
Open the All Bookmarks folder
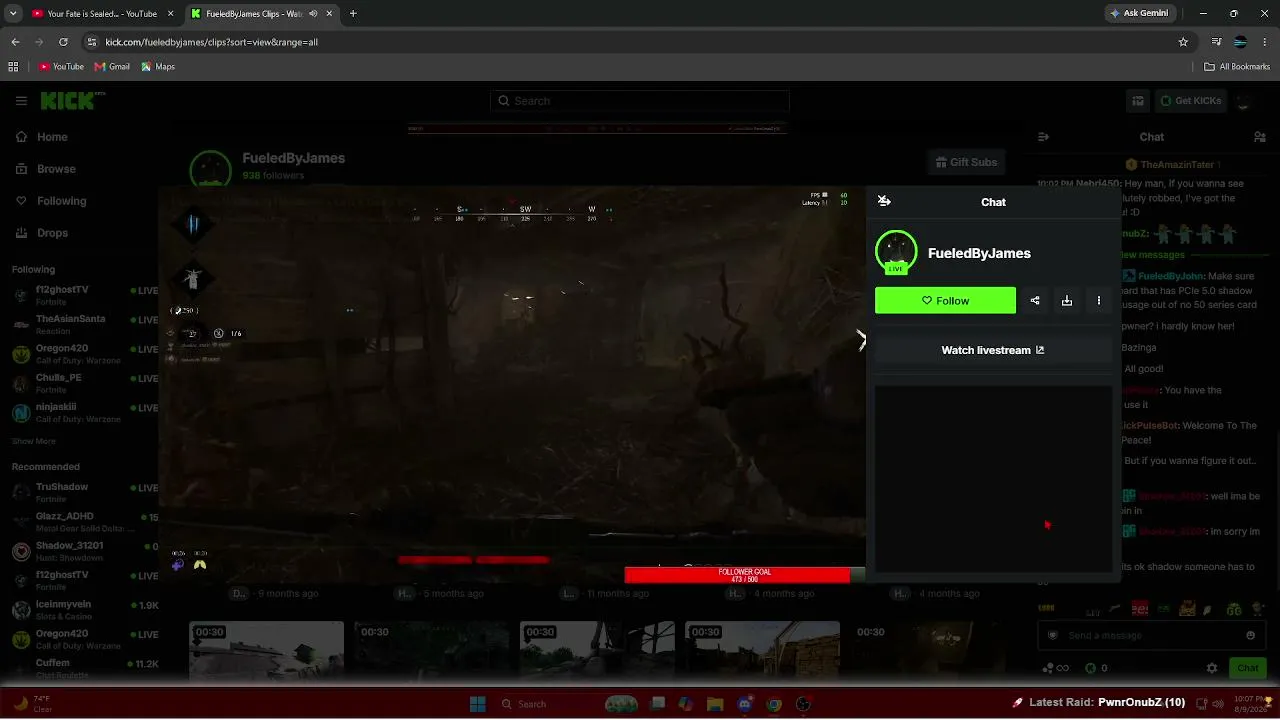coord(1237,67)
